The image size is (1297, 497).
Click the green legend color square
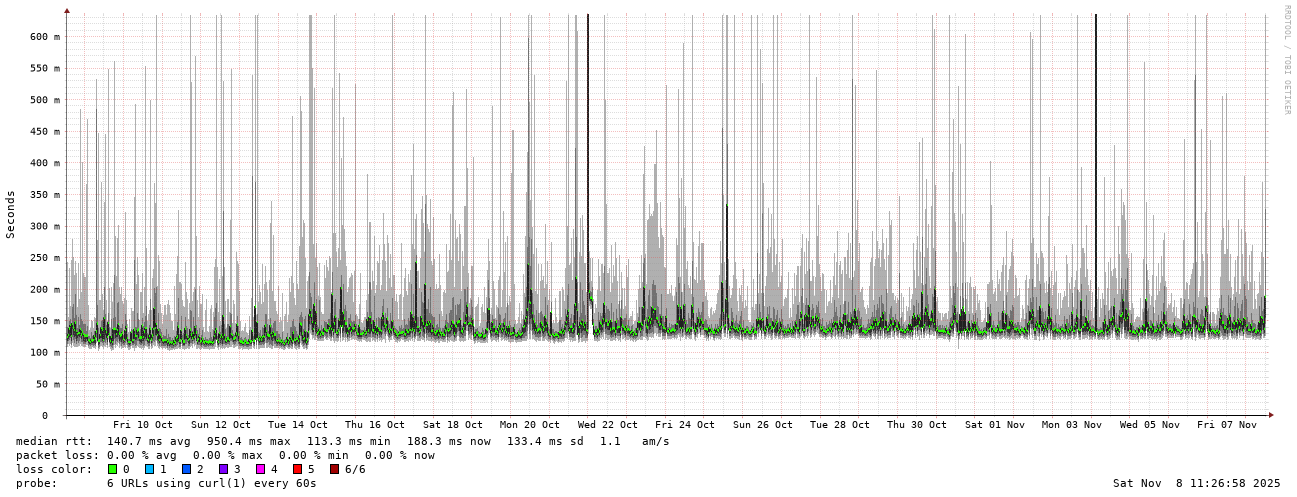tap(112, 469)
